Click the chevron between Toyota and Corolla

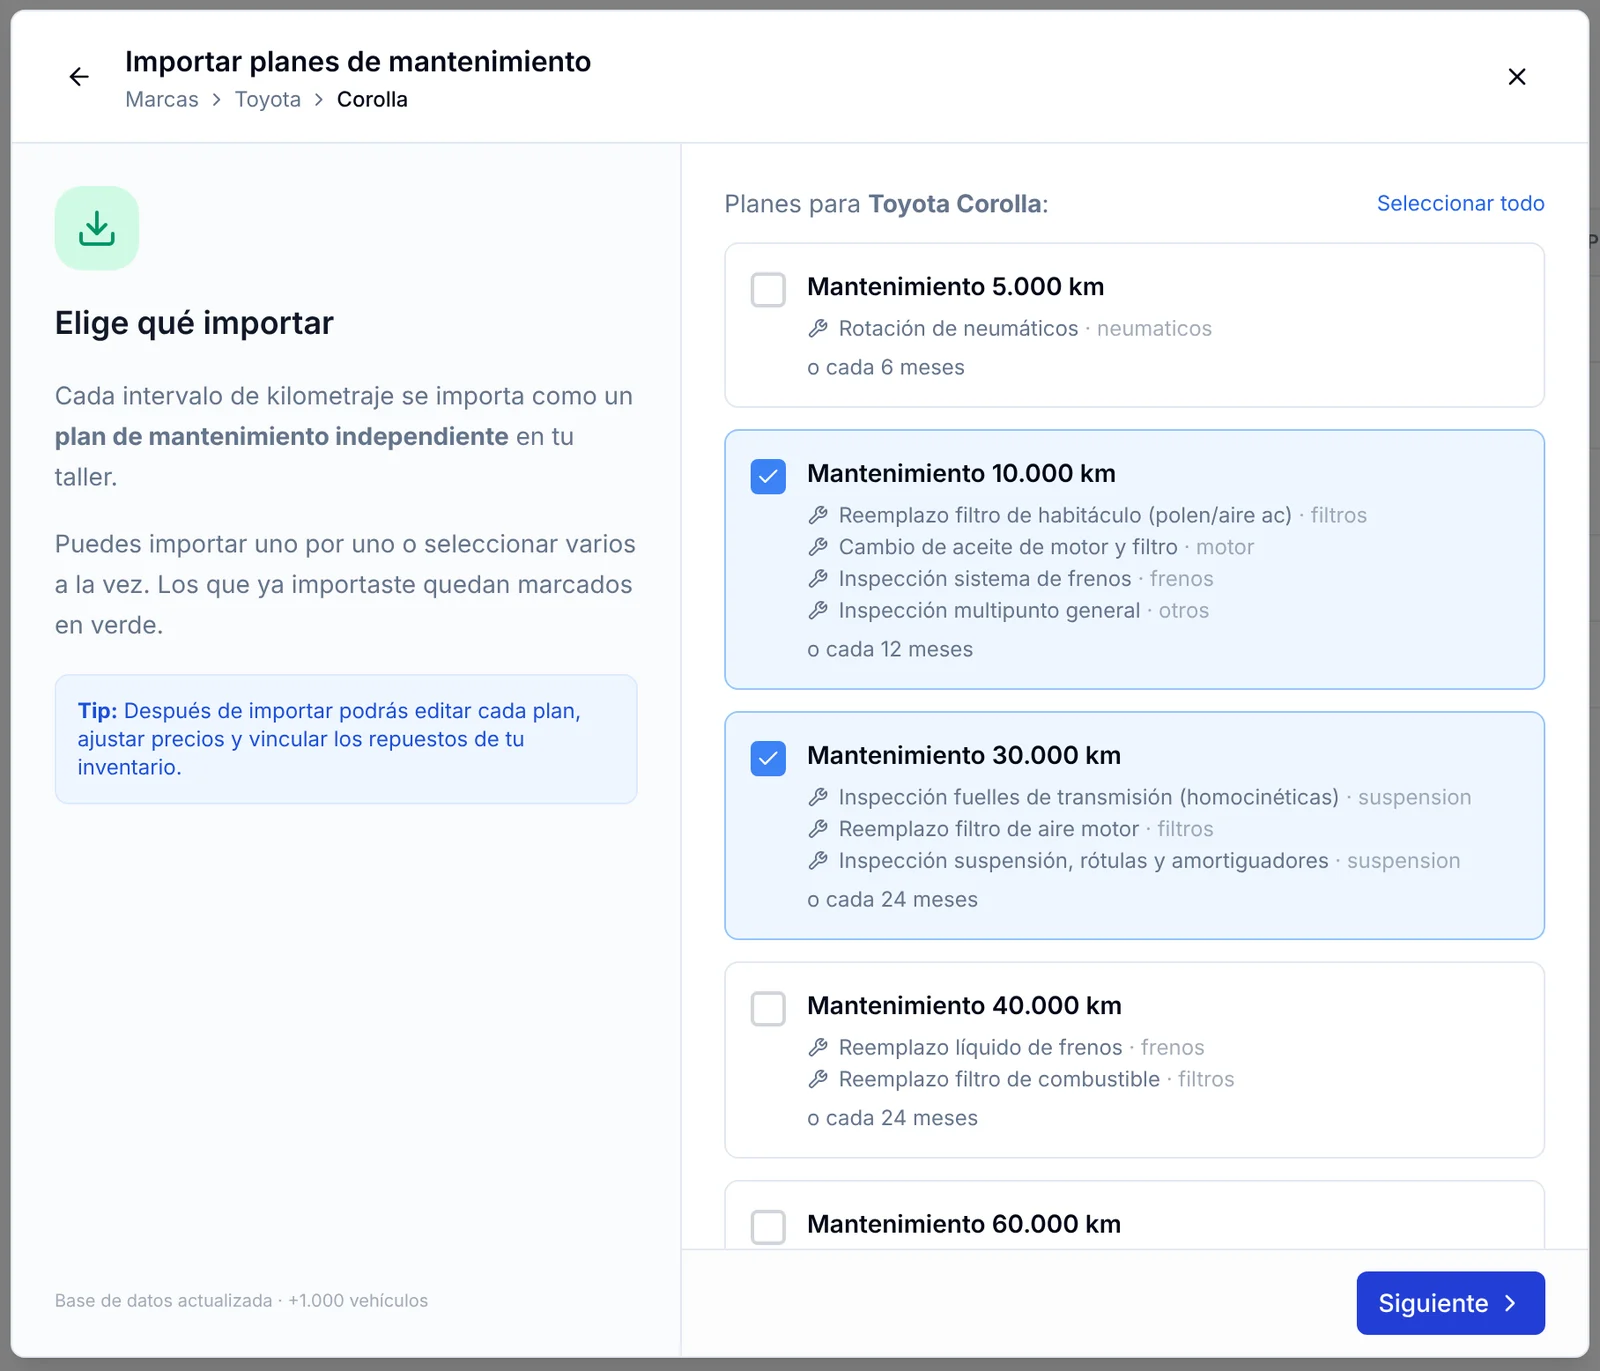(319, 100)
